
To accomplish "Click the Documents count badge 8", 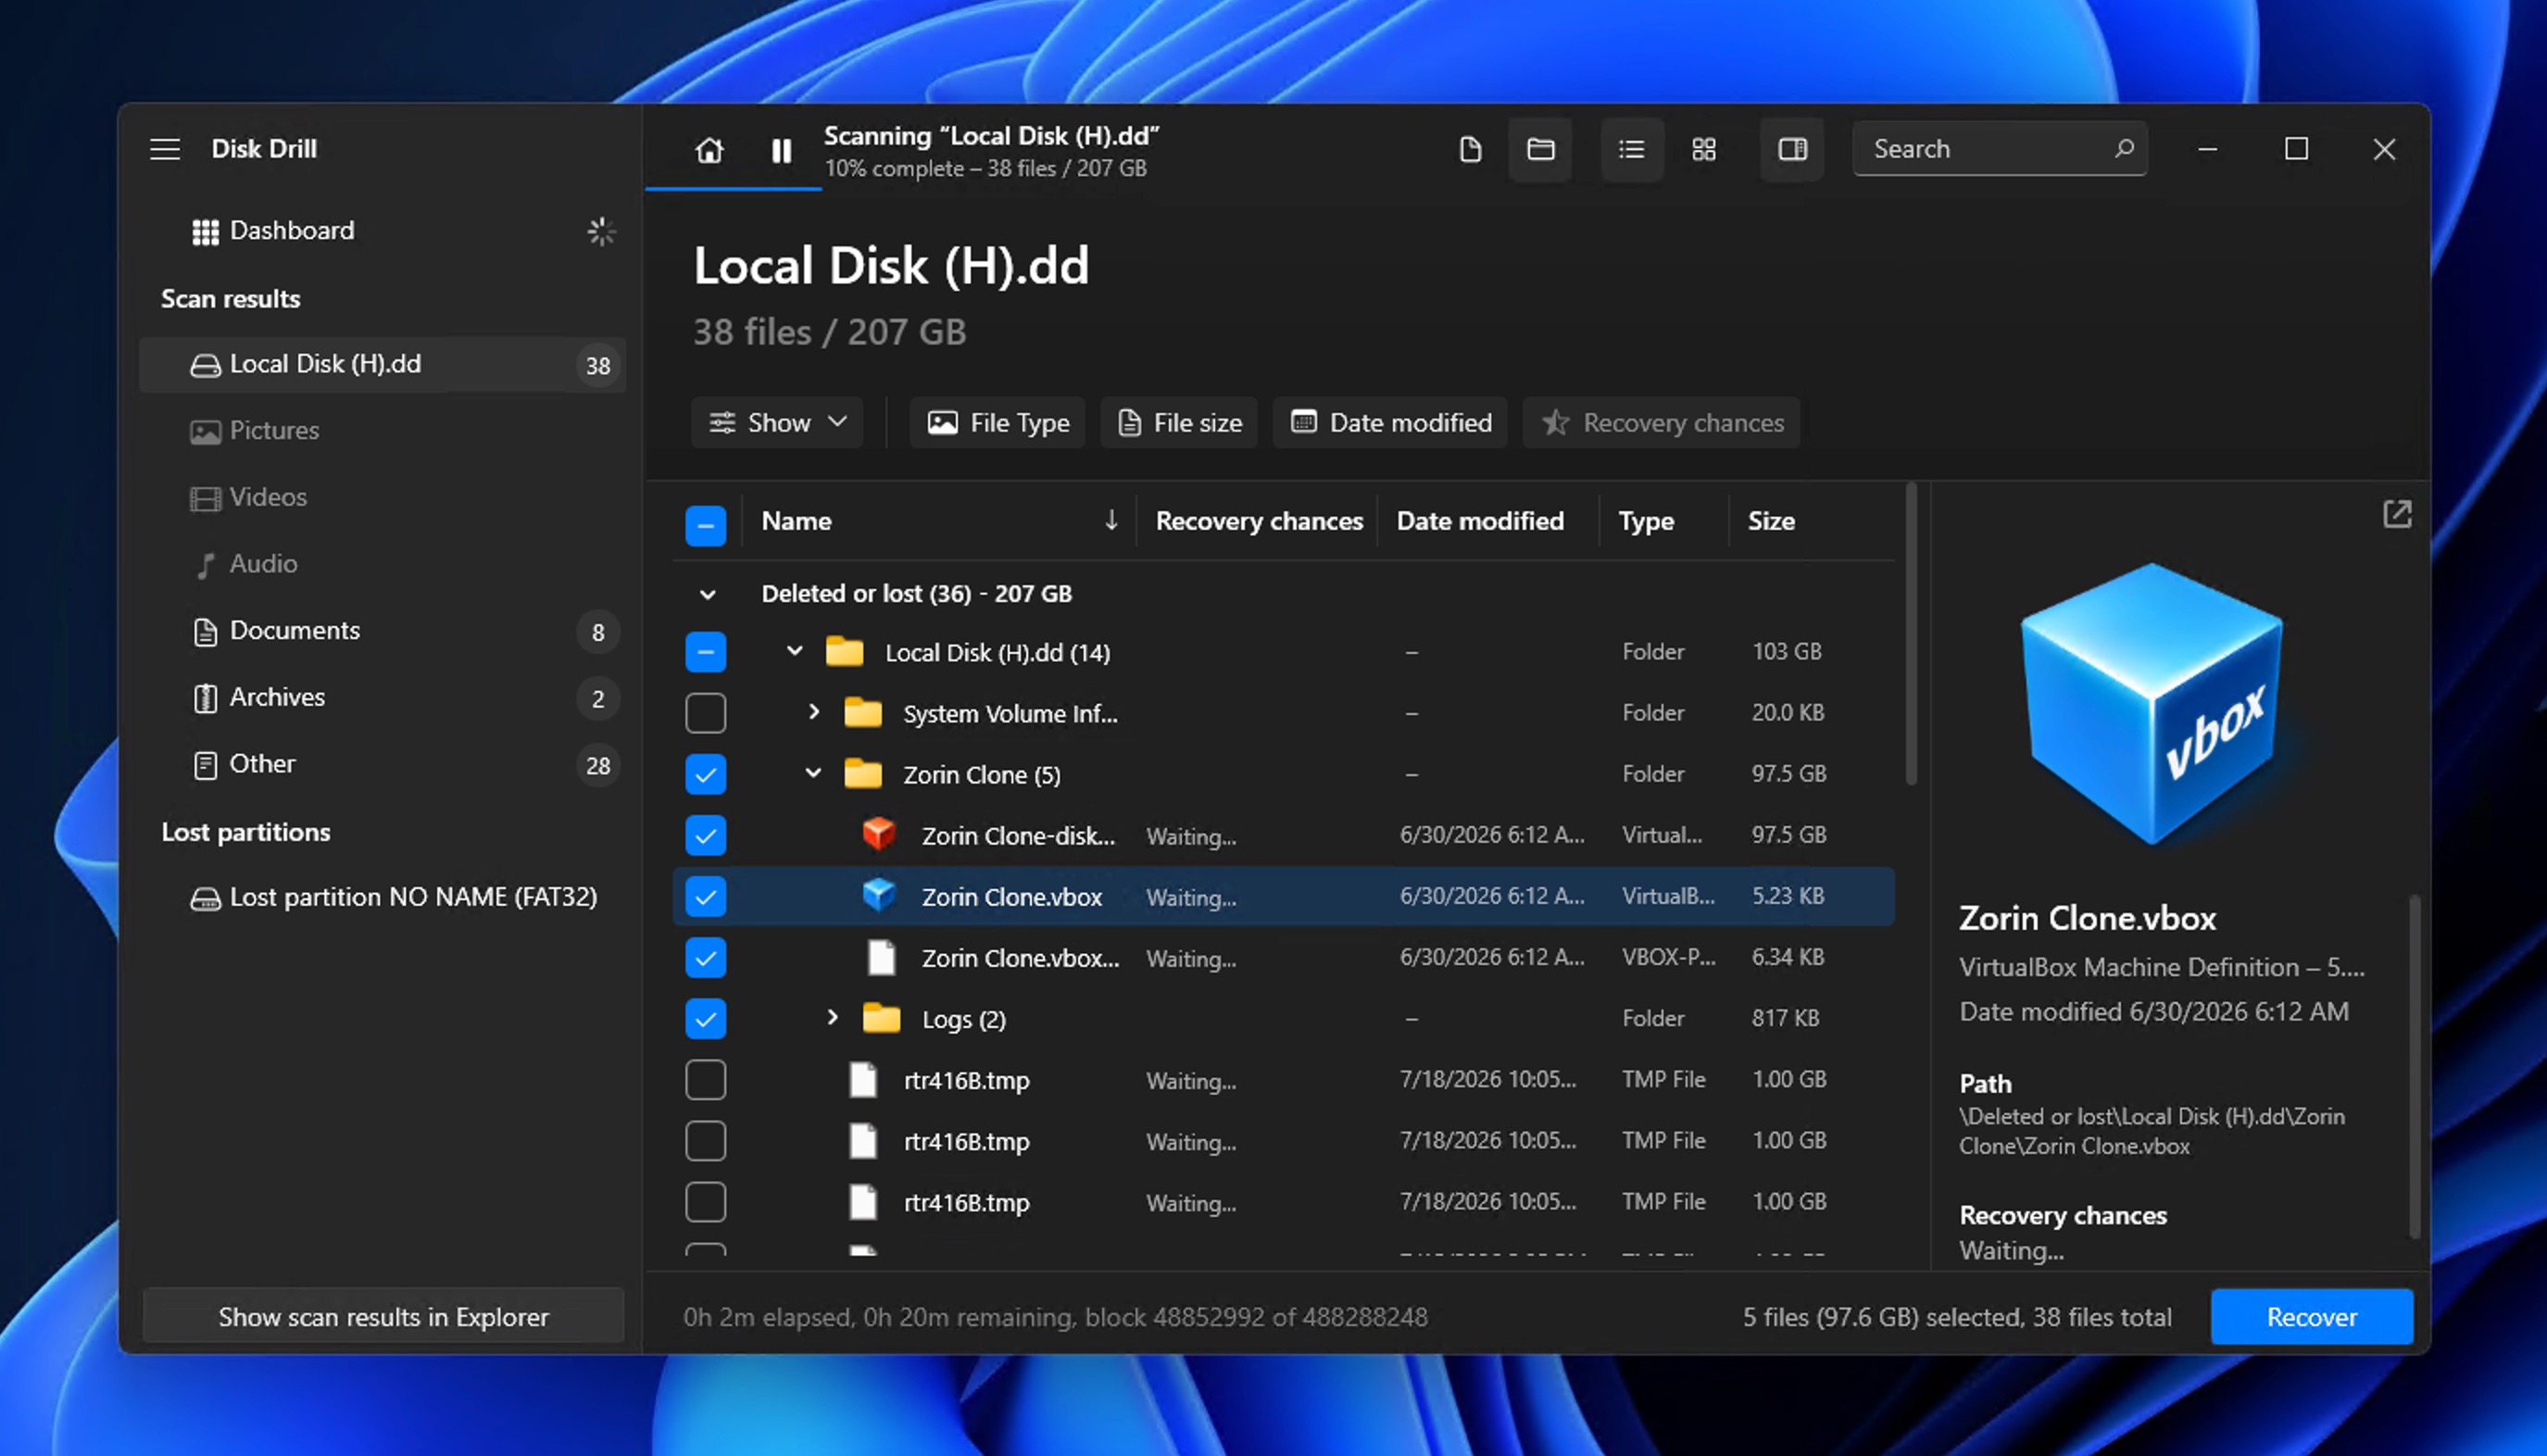I will click(x=597, y=632).
